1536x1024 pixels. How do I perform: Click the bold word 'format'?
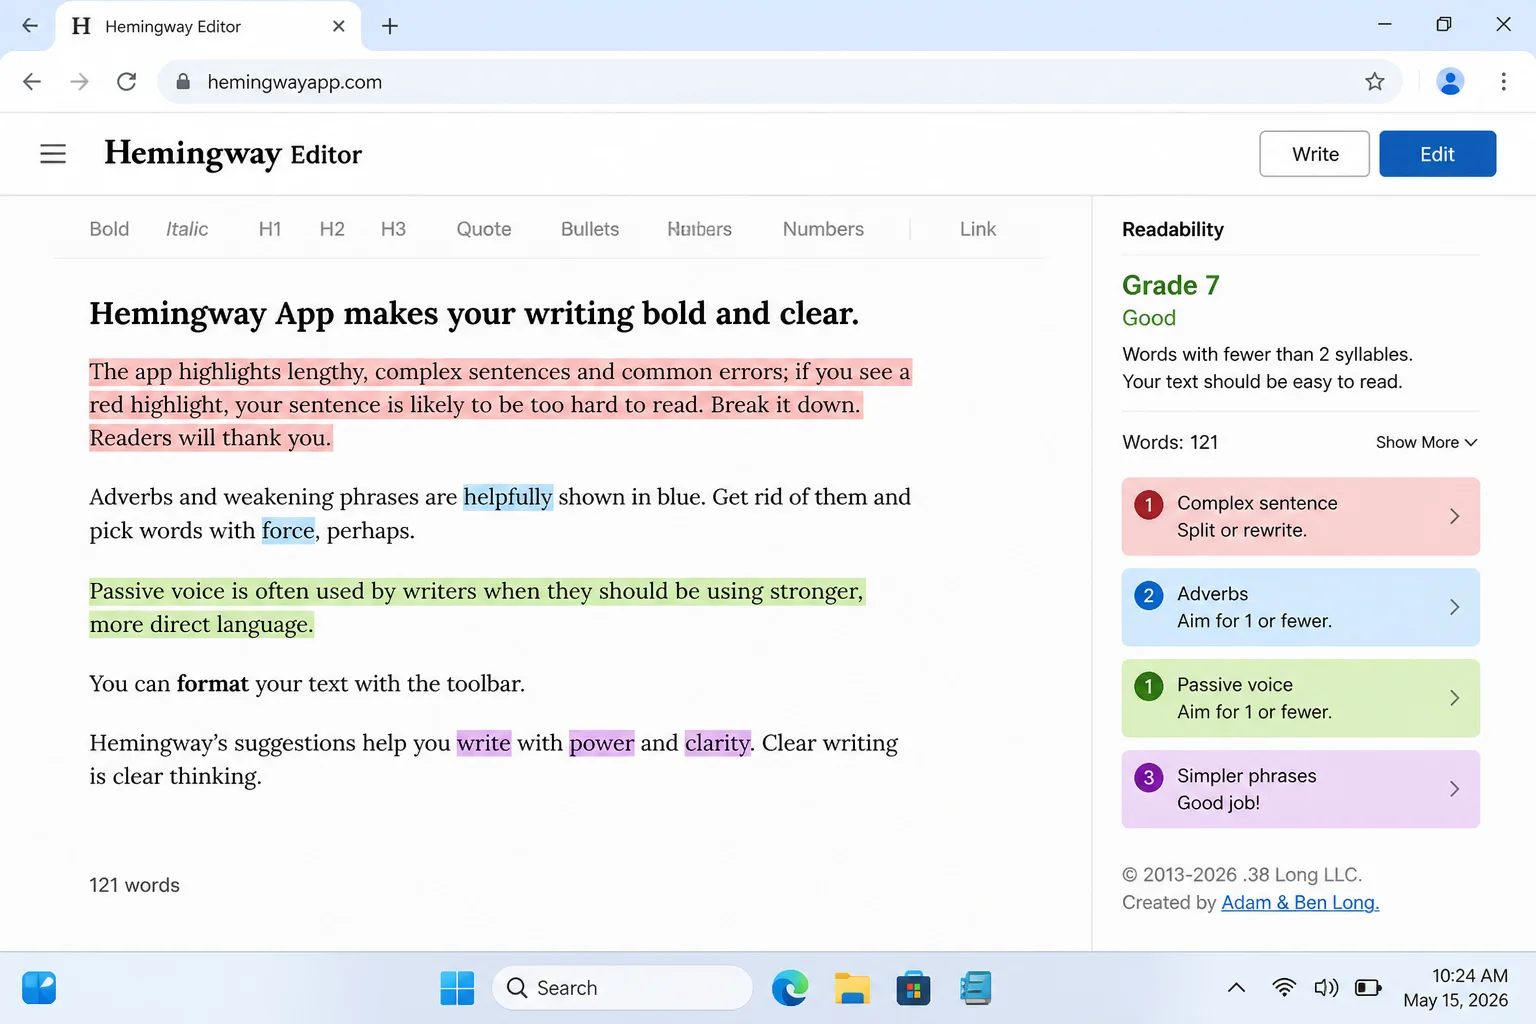pyautogui.click(x=212, y=684)
